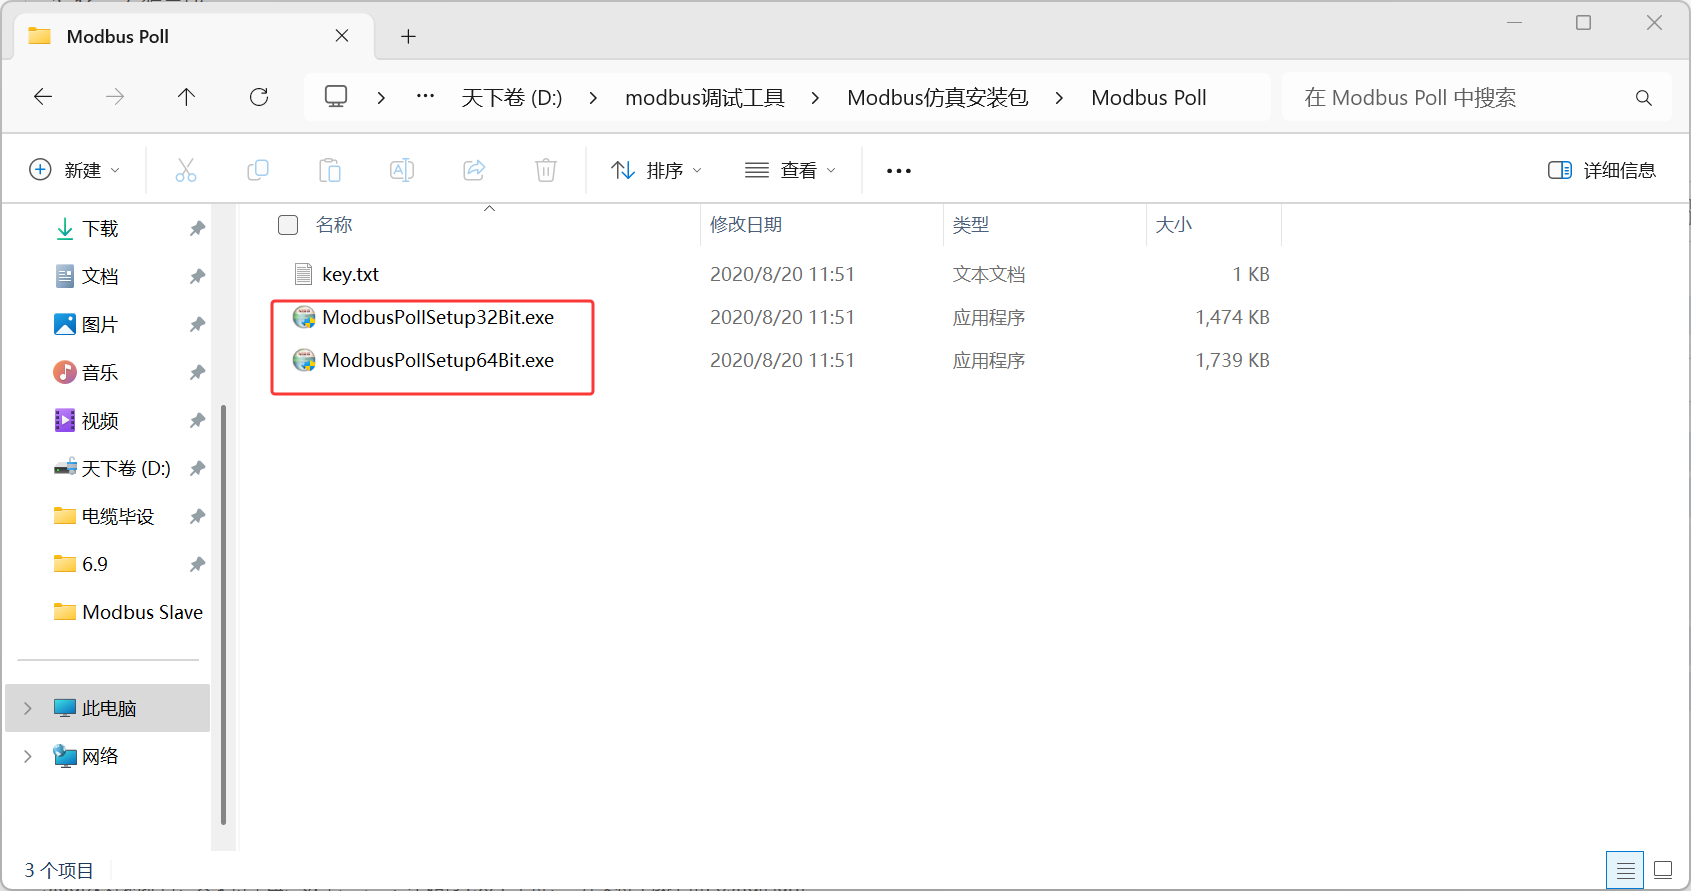Expand chevron after the PC icon breadcrumb

point(381,98)
